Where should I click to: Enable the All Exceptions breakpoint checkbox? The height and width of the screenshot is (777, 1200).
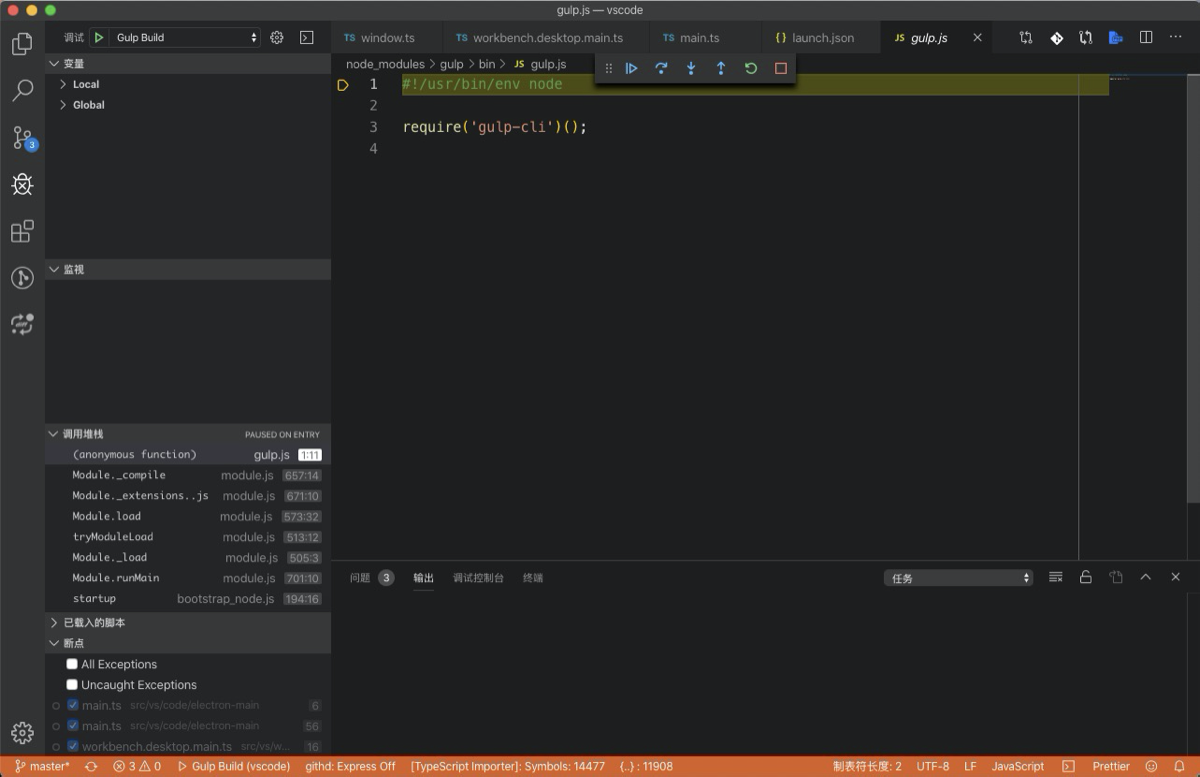71,663
